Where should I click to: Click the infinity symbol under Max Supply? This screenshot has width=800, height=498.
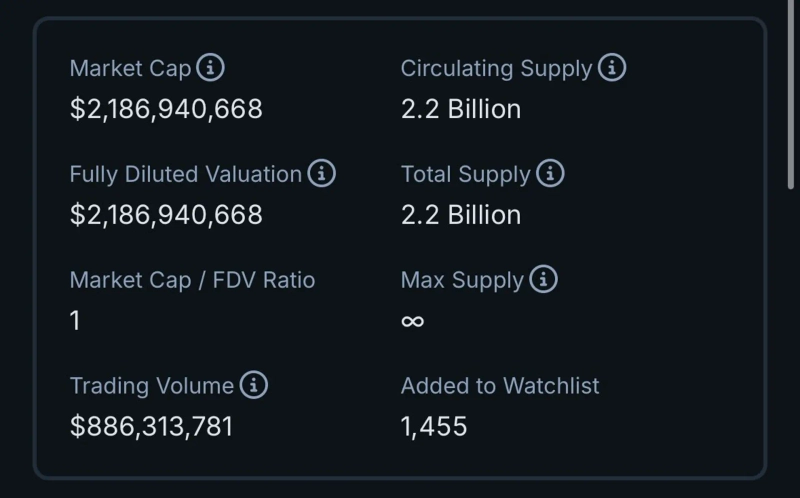(412, 321)
